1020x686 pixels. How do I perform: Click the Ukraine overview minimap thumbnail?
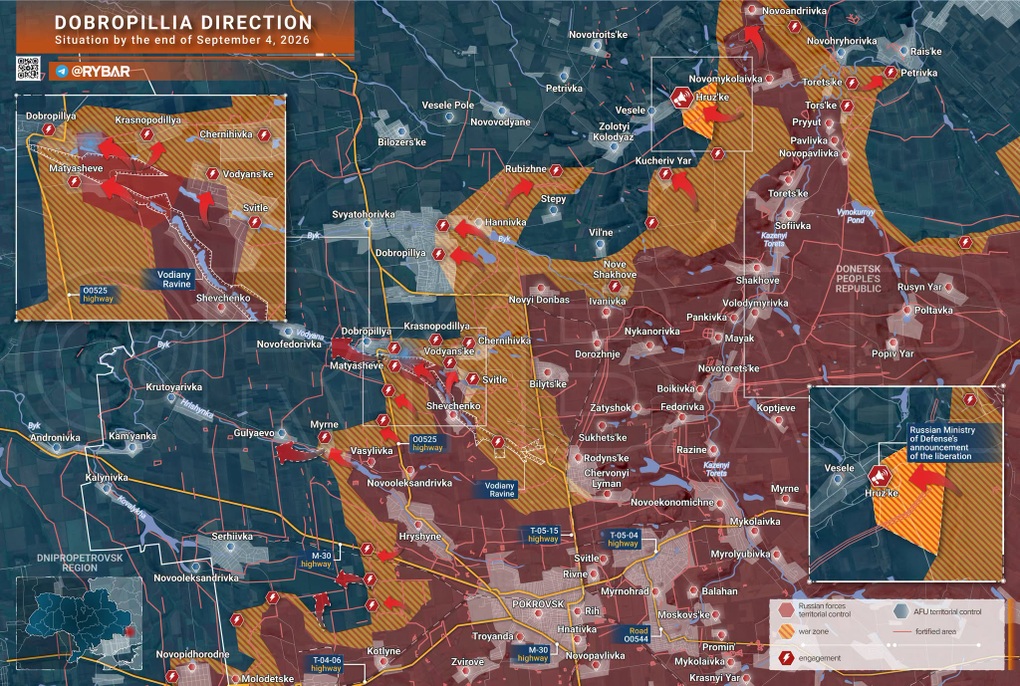pyautogui.click(x=79, y=623)
